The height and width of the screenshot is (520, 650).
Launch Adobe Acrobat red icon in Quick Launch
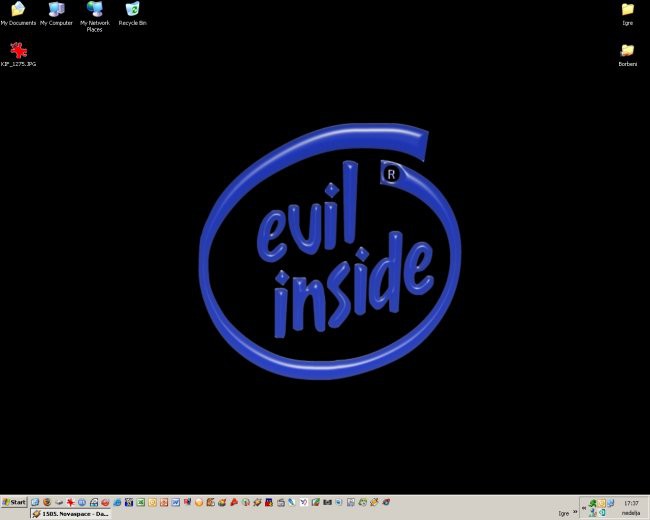tap(234, 502)
